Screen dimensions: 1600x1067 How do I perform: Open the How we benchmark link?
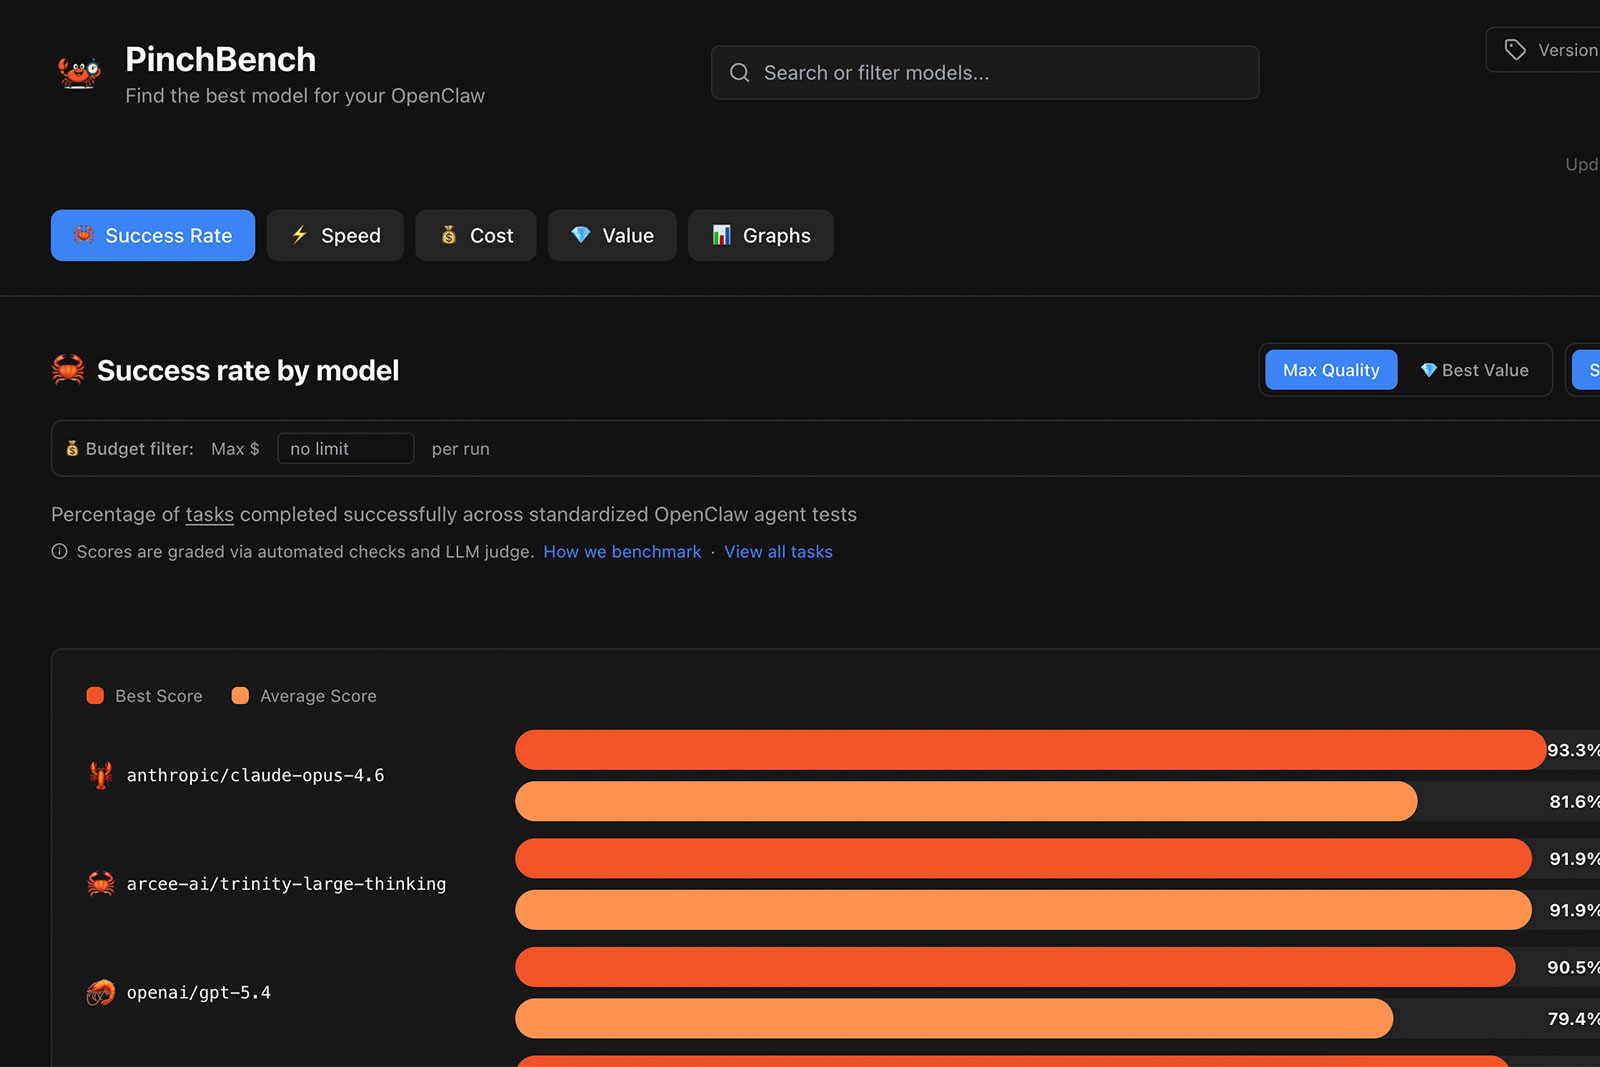(x=622, y=552)
